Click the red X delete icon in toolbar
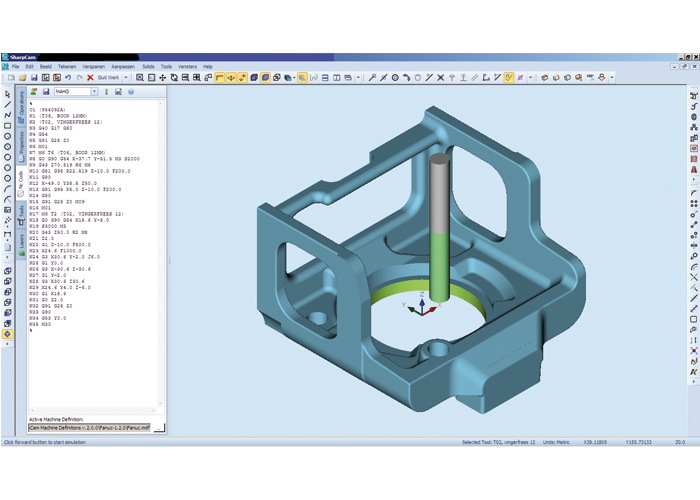 click(90, 77)
